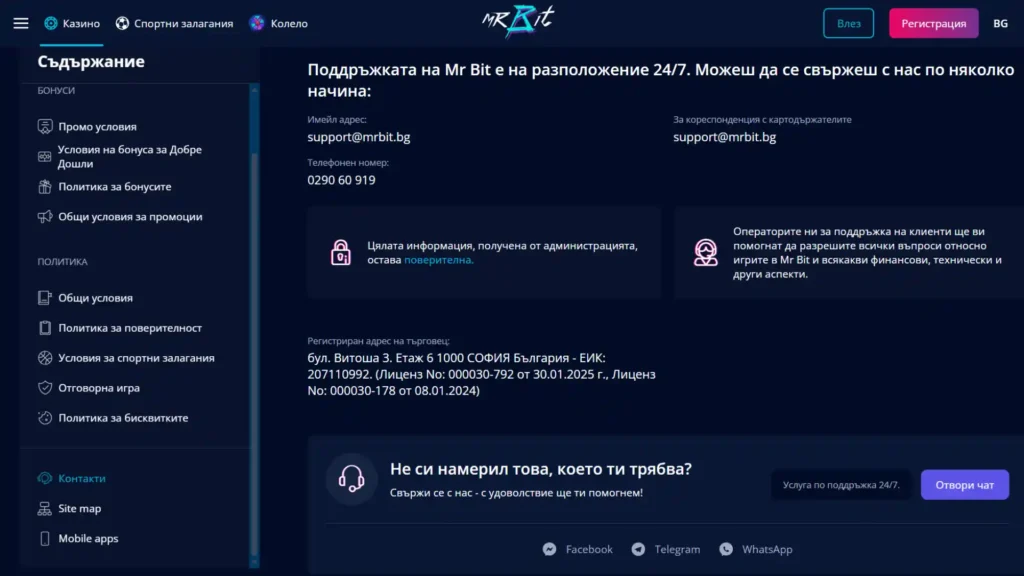The width and height of the screenshot is (1024, 576).
Task: Click the Контакти sidebar icon
Action: point(44,478)
